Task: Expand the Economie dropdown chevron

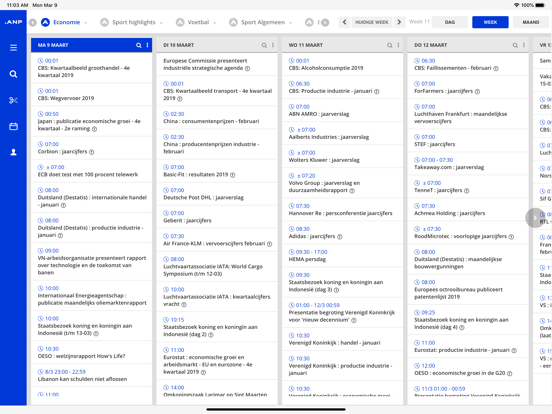Action: [86, 23]
